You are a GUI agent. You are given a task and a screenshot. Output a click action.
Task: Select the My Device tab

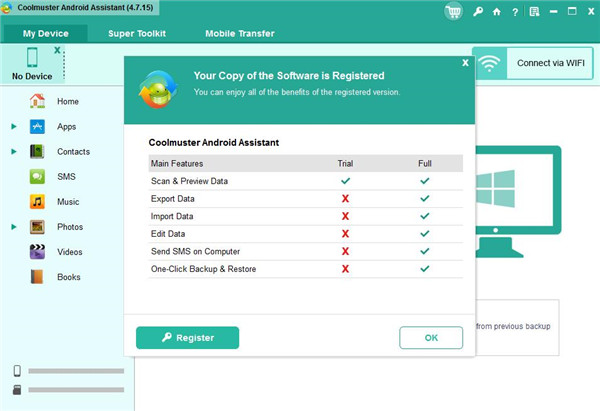[x=45, y=33]
